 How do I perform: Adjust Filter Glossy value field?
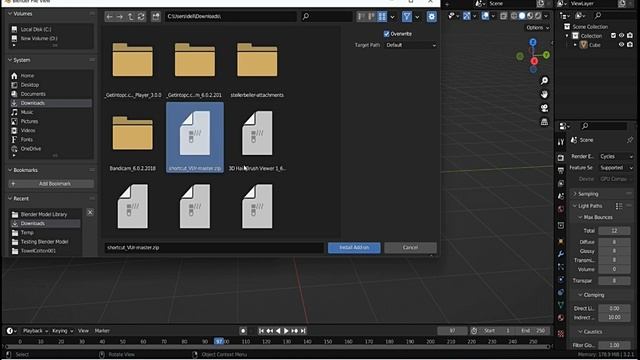click(614, 345)
